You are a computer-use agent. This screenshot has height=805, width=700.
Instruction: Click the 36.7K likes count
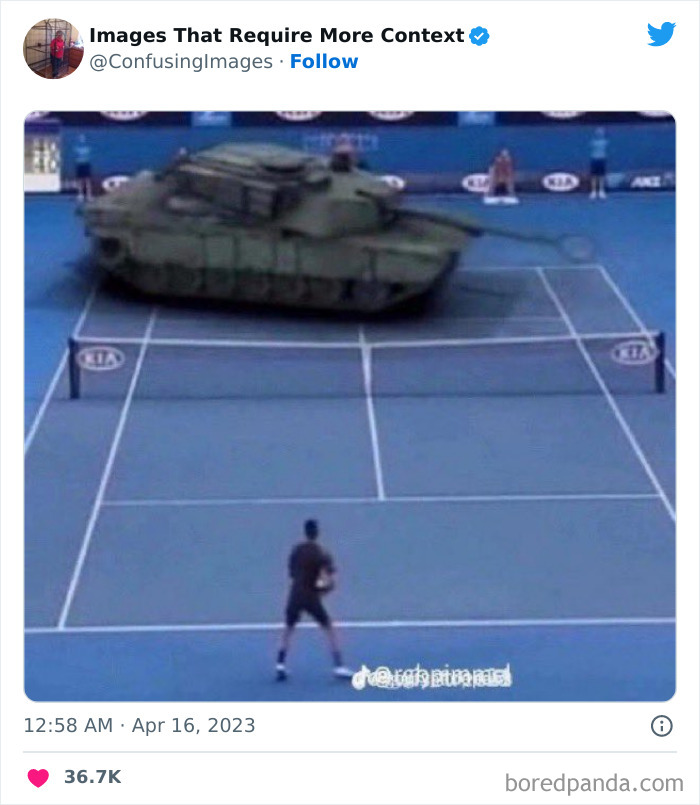tap(92, 777)
